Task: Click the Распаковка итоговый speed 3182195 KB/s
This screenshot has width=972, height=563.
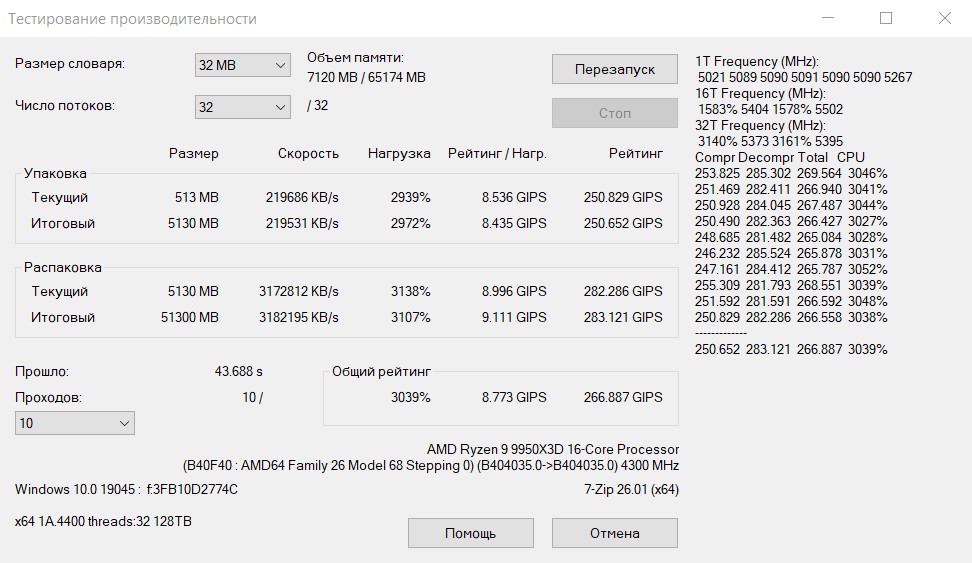Action: pyautogui.click(x=299, y=317)
